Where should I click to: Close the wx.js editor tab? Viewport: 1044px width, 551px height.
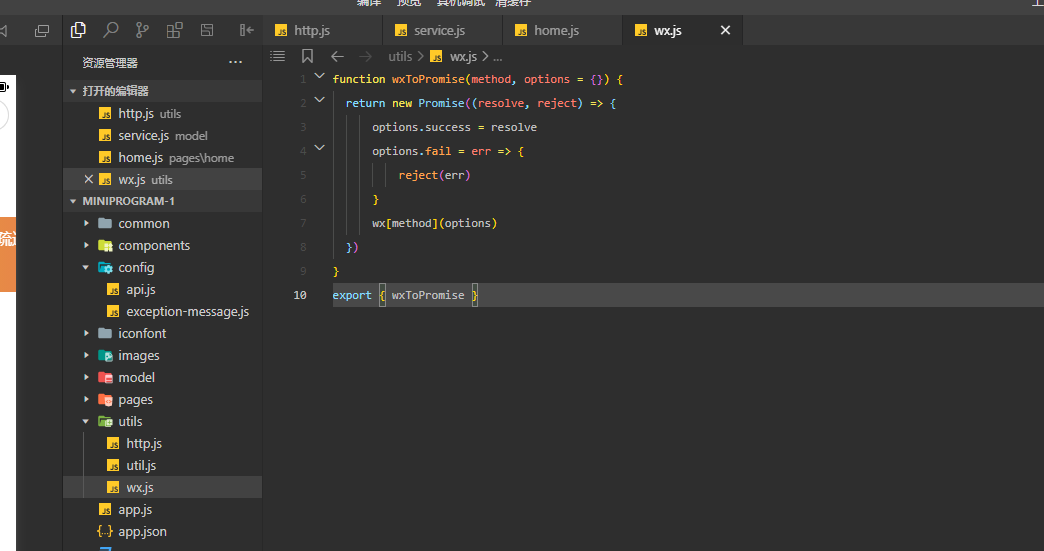pos(725,30)
